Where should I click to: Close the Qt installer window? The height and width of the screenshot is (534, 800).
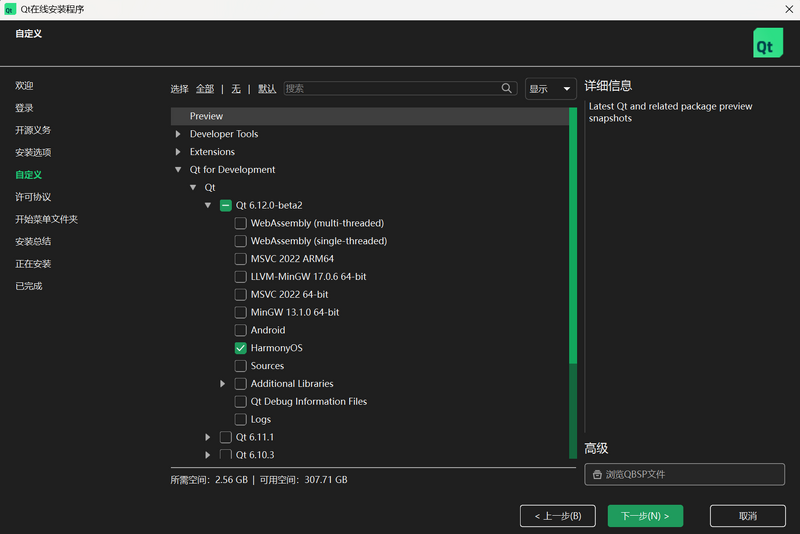click(789, 9)
